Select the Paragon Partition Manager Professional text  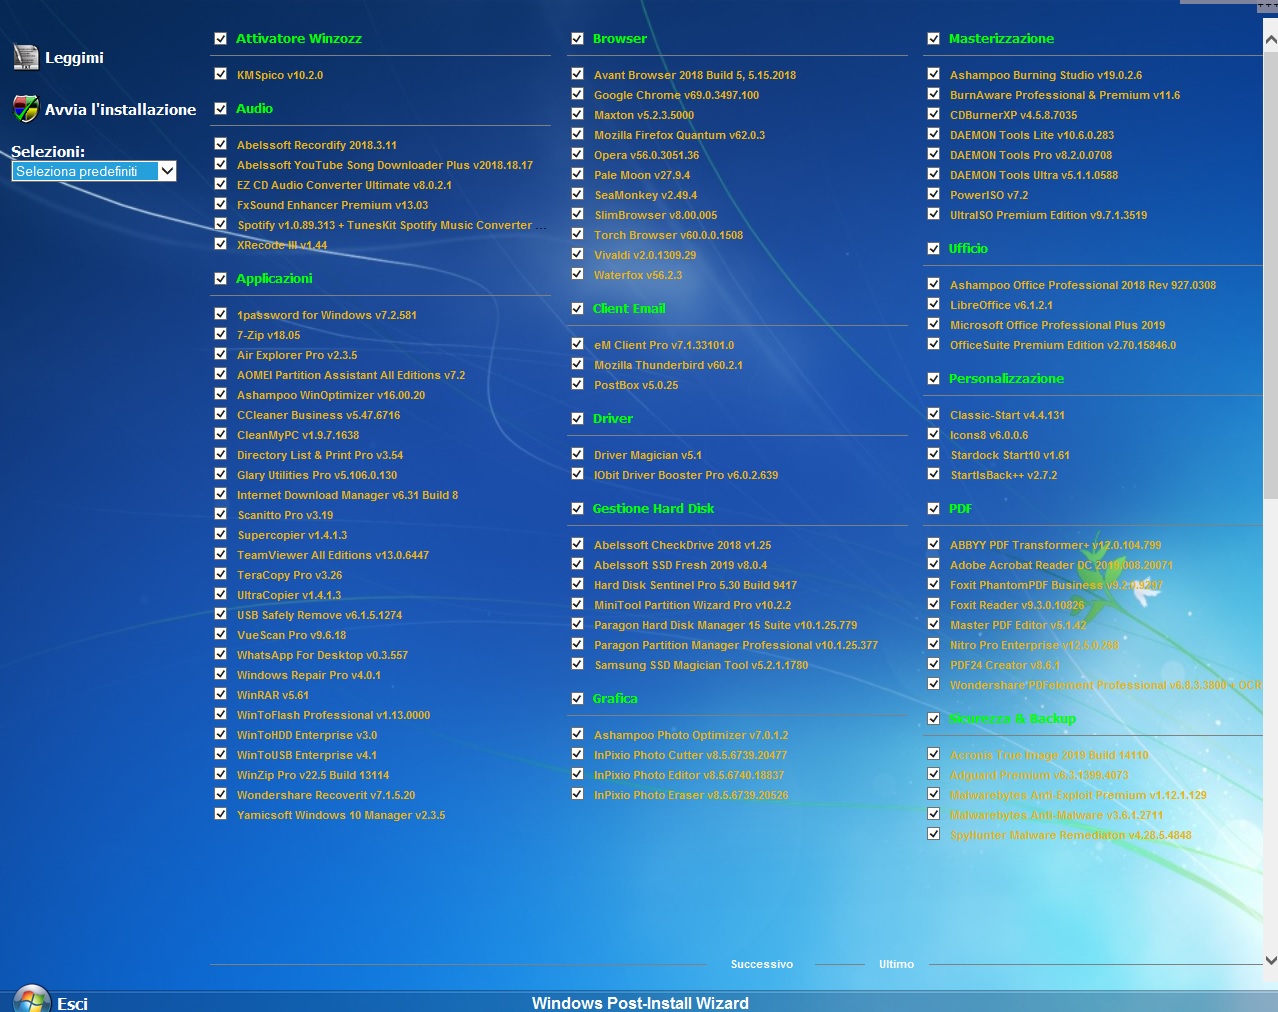736,645
